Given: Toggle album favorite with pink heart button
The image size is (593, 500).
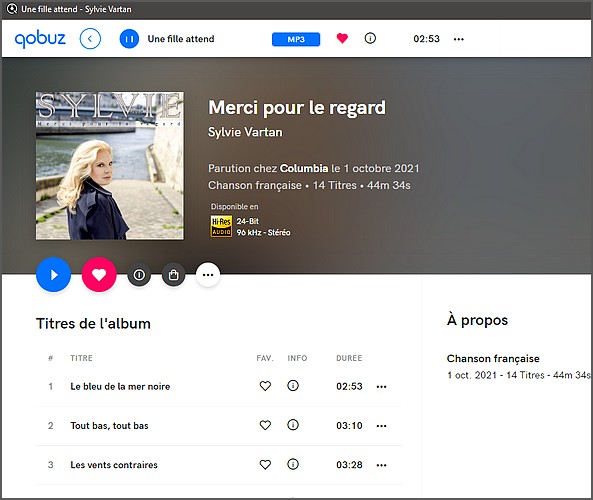Looking at the screenshot, I should tap(99, 275).
